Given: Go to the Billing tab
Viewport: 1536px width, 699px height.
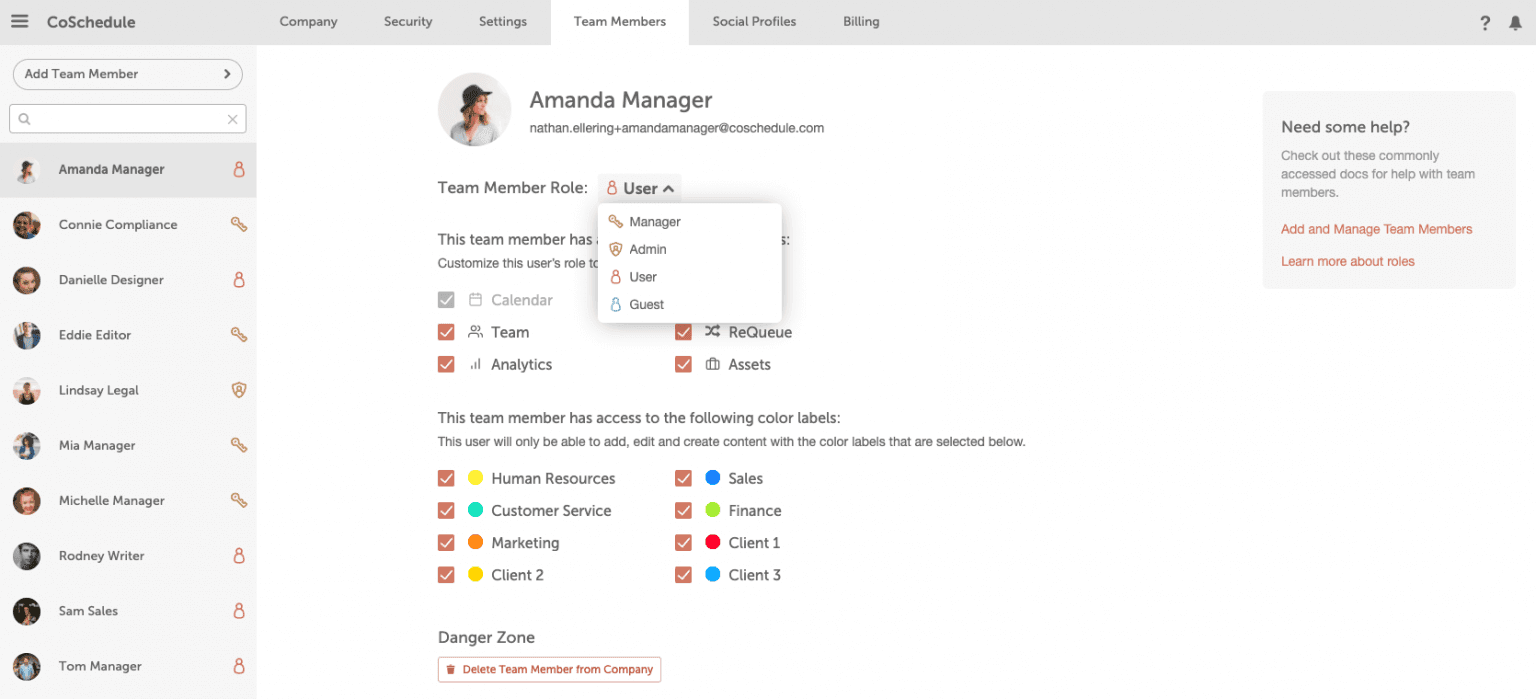Looking at the screenshot, I should point(861,22).
